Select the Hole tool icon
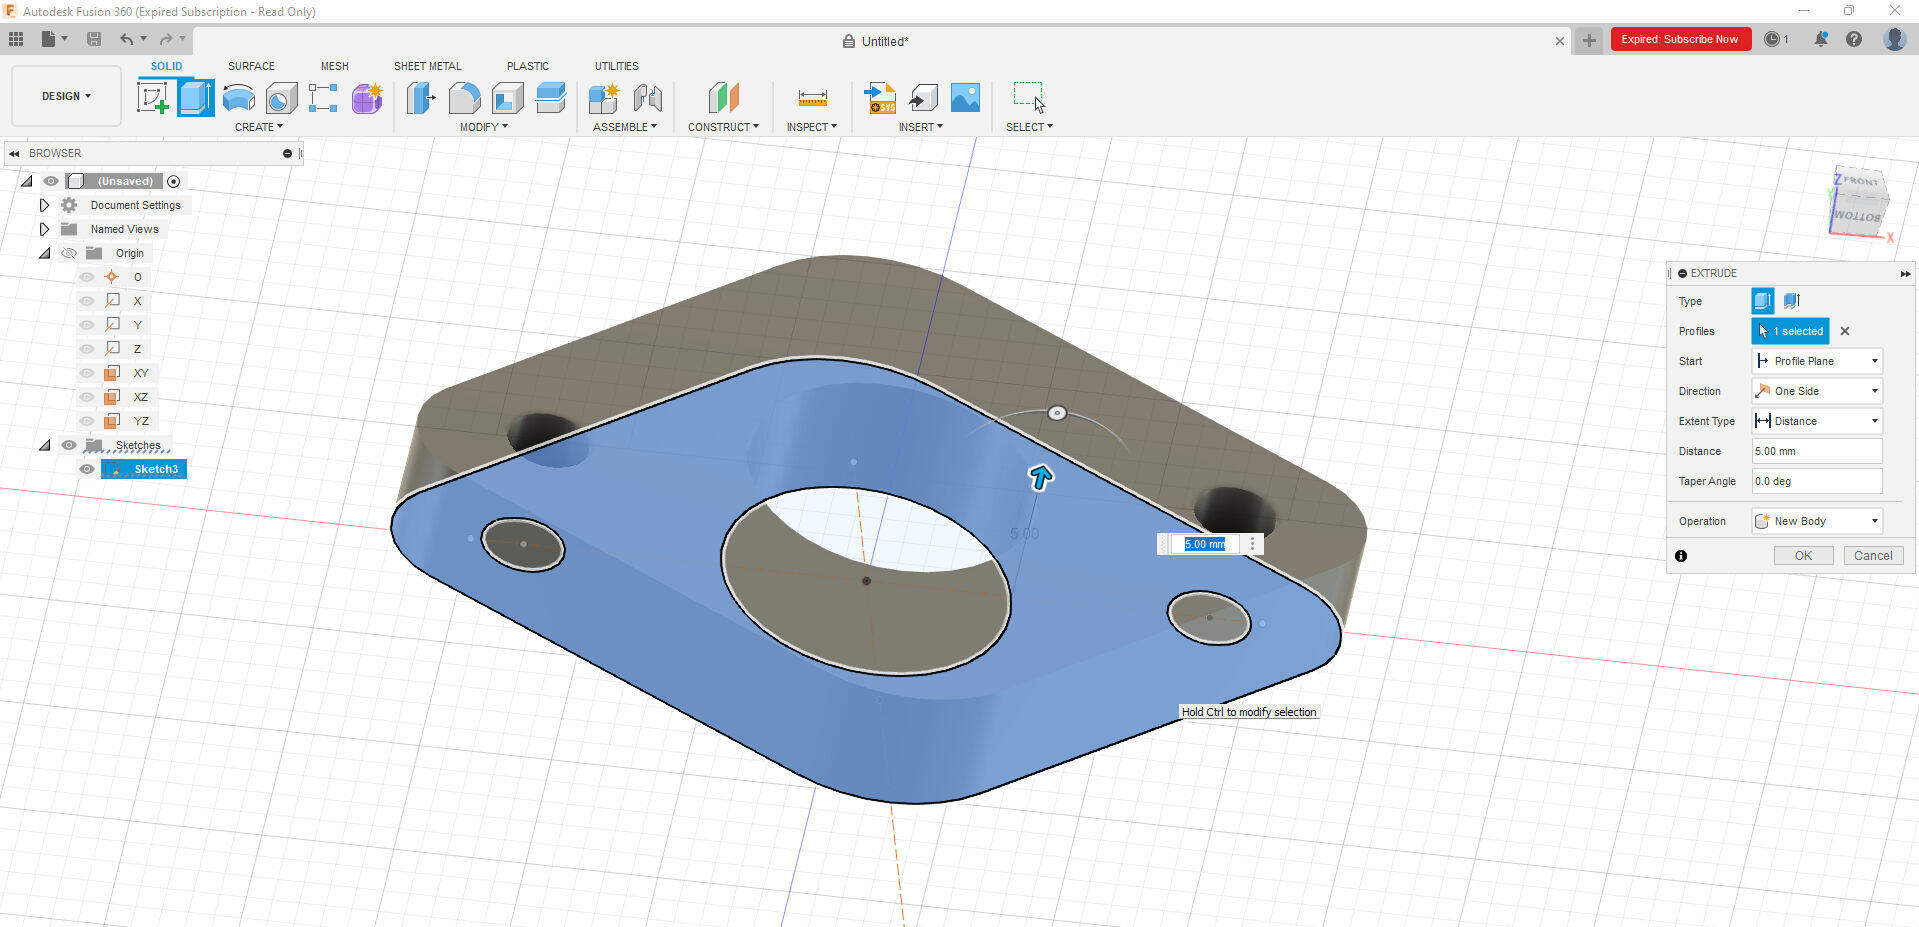The width and height of the screenshot is (1919, 927). tap(282, 98)
